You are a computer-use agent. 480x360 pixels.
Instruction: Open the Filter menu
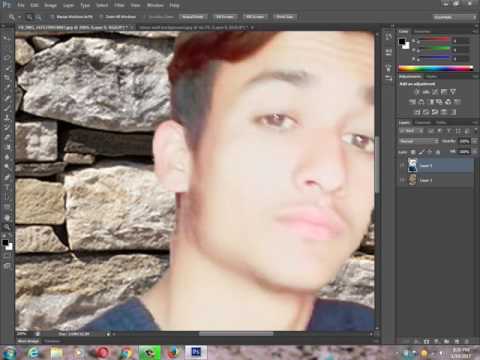click(x=119, y=5)
